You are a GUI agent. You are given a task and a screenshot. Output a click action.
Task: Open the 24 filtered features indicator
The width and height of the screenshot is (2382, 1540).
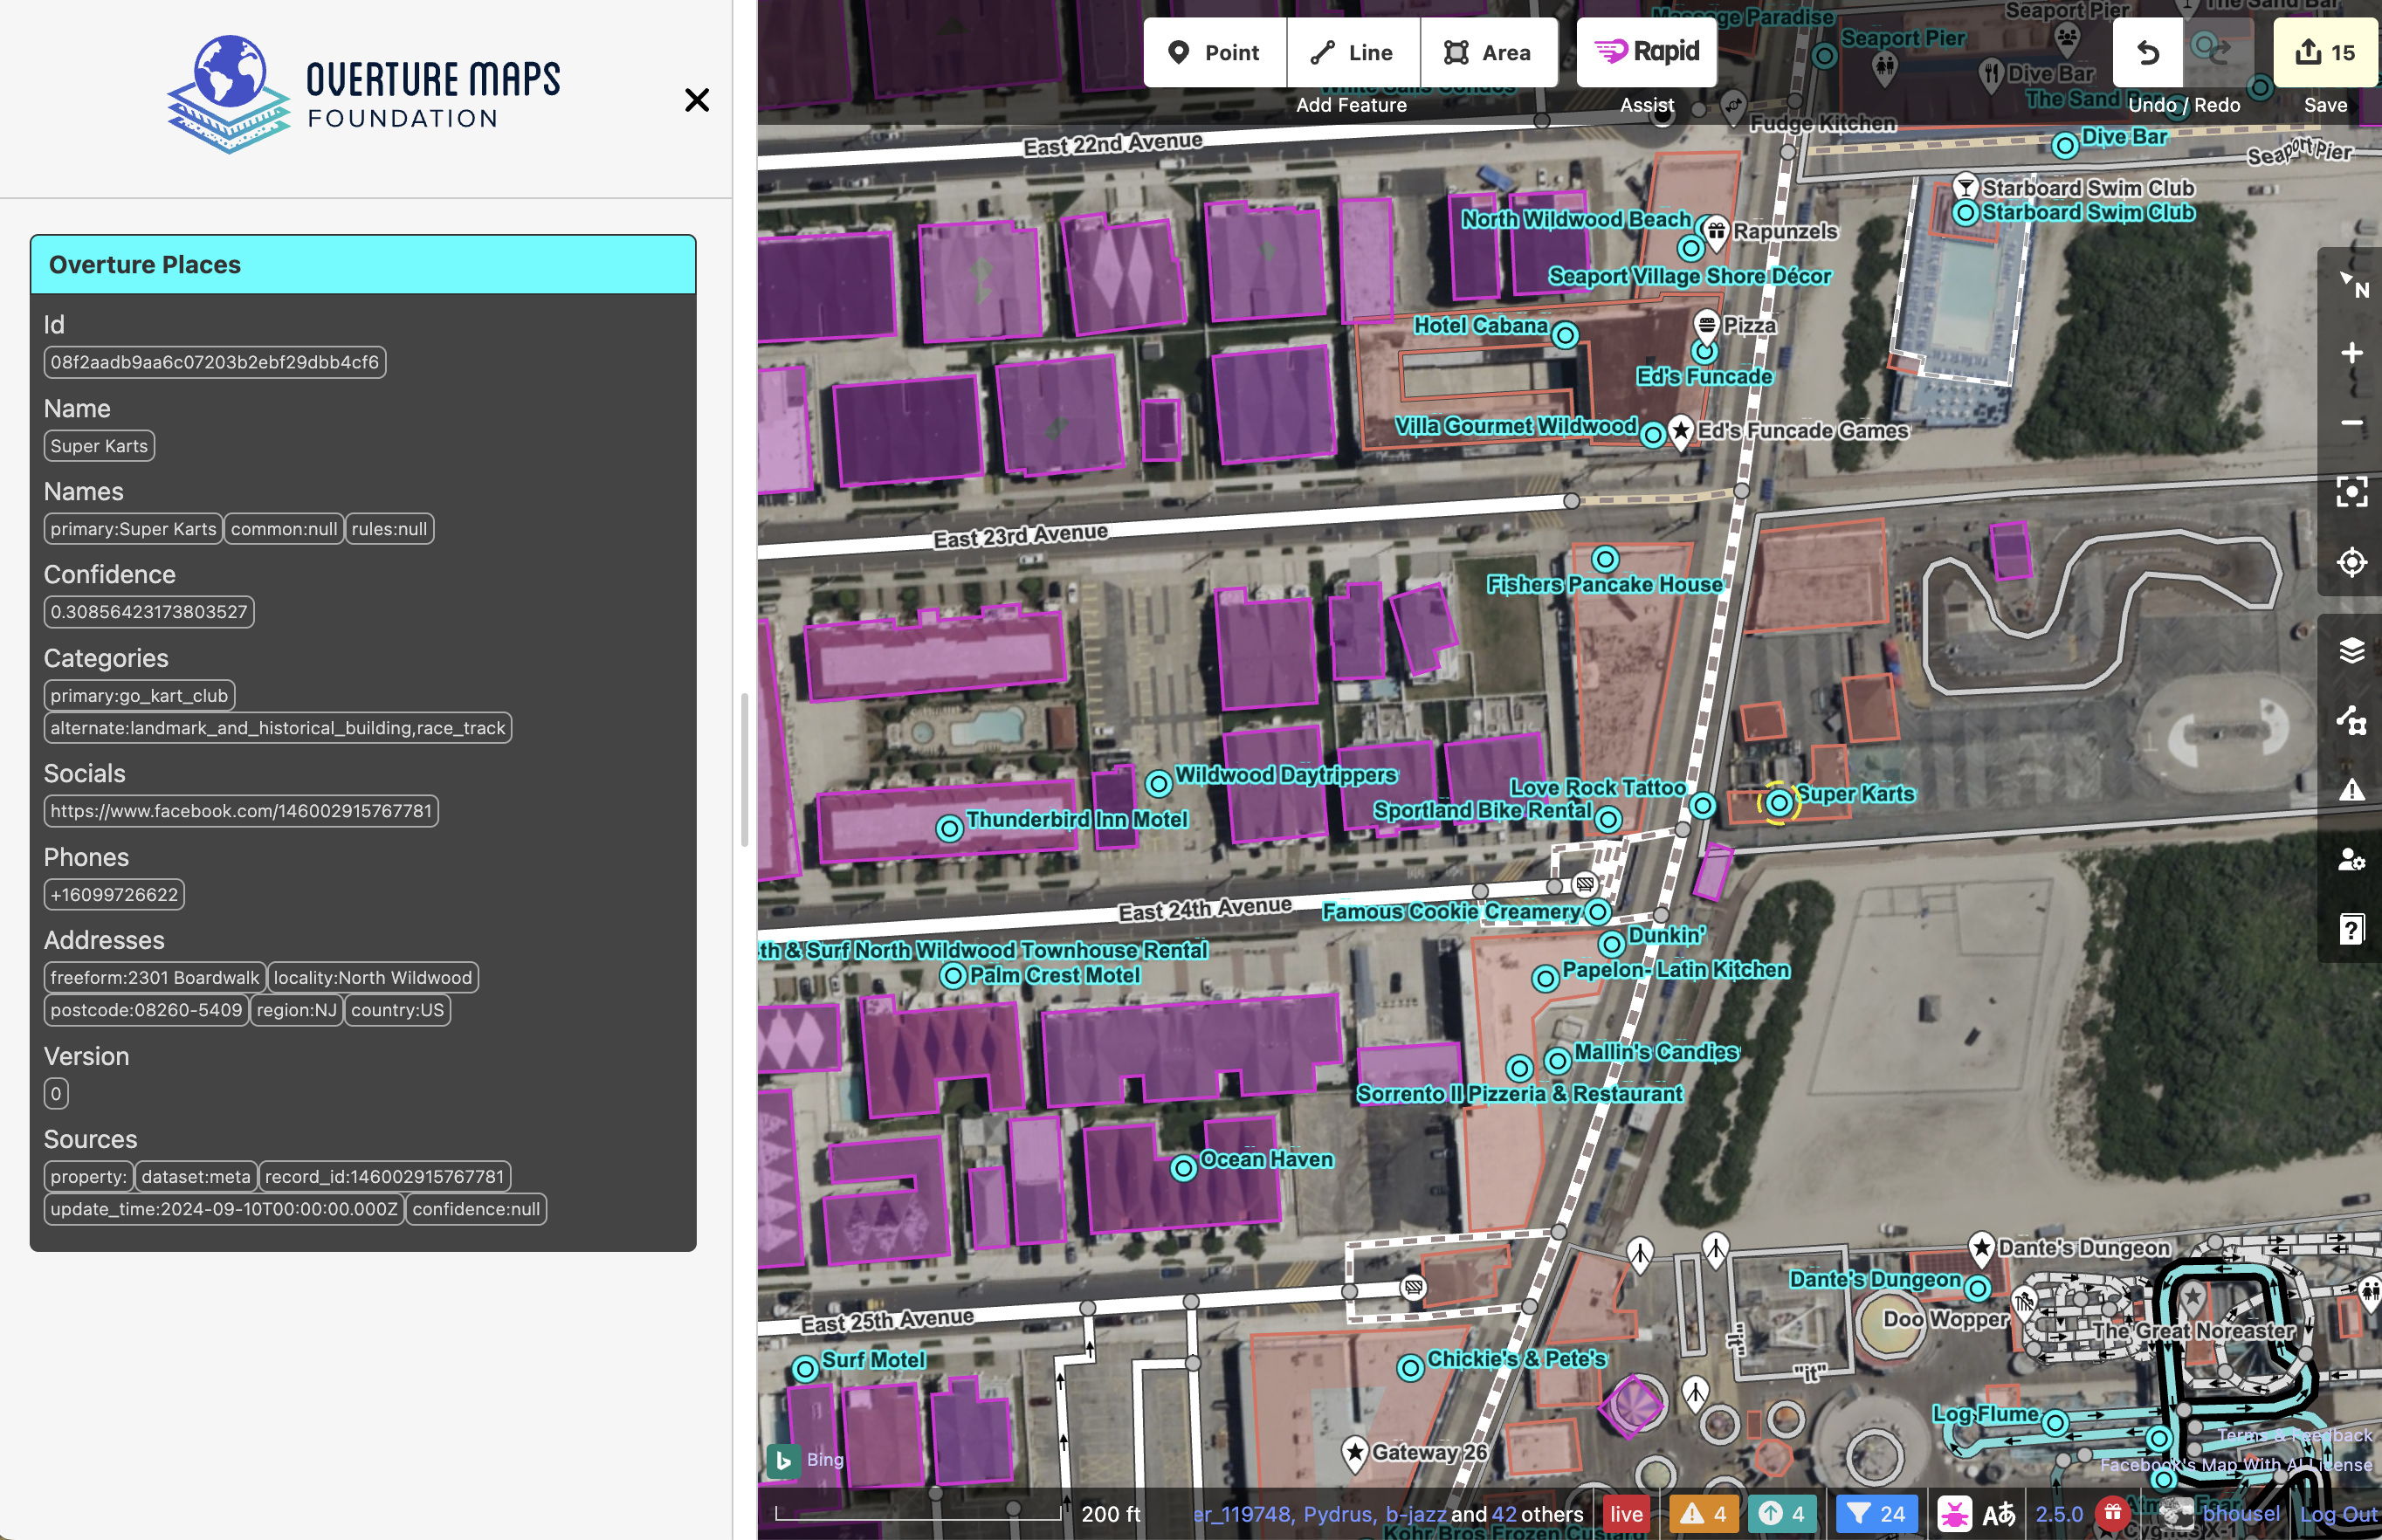(1877, 1514)
